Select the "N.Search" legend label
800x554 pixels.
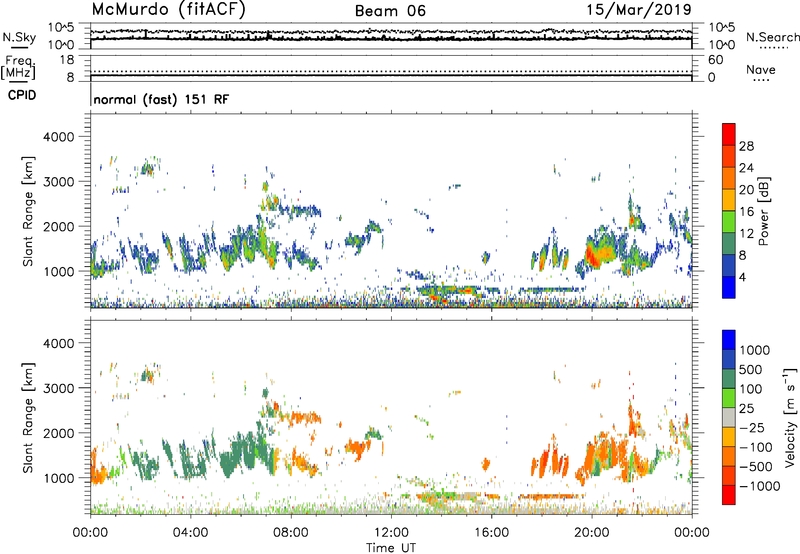[772, 37]
